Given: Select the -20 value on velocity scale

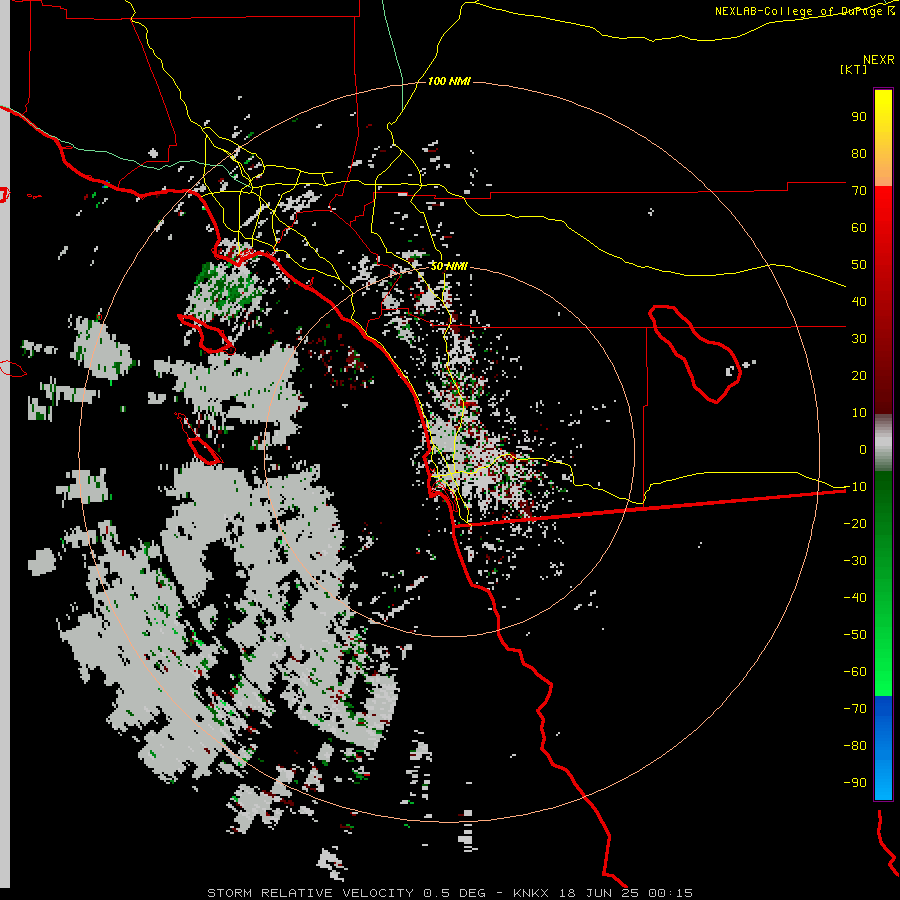Looking at the screenshot, I should point(855,524).
